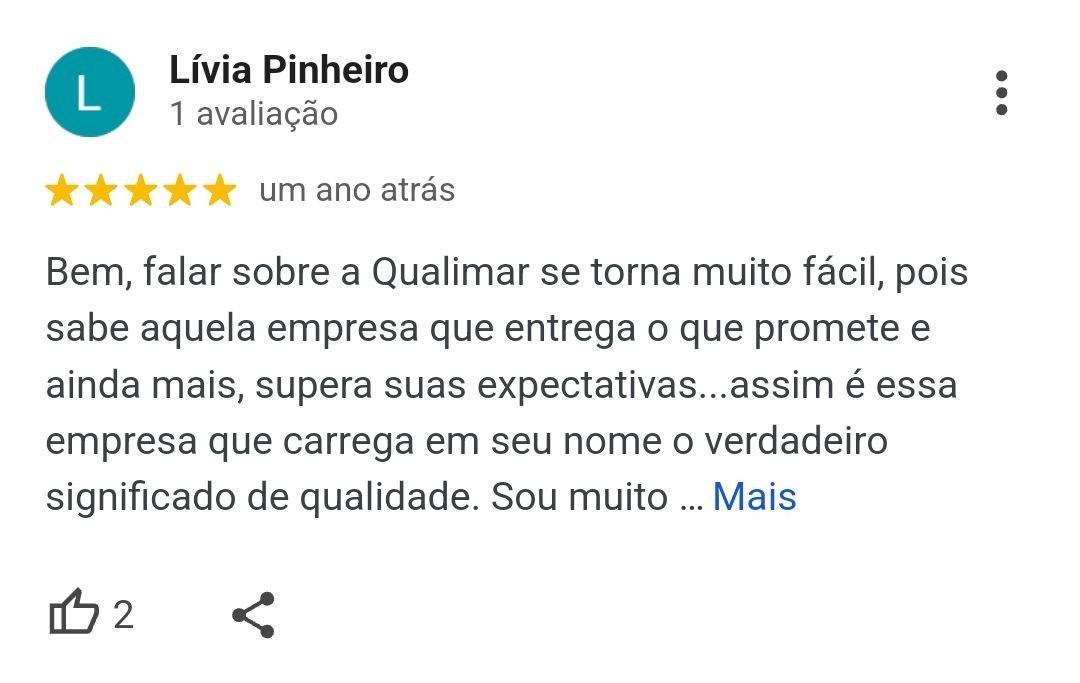Open the teal L profile avatar
Screen dimensions: 1080x683
[x=89, y=92]
